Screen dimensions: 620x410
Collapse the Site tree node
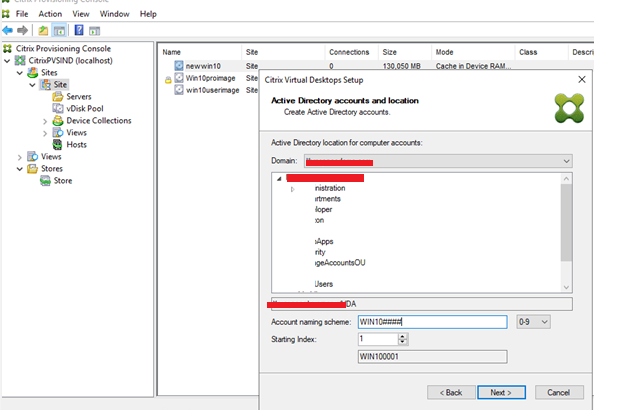pos(32,85)
